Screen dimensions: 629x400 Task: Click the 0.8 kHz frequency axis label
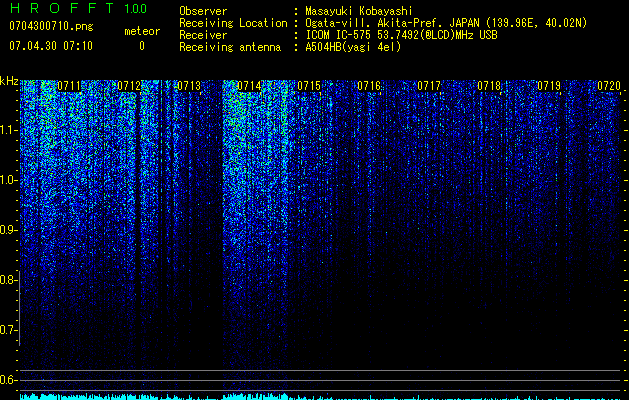8,280
